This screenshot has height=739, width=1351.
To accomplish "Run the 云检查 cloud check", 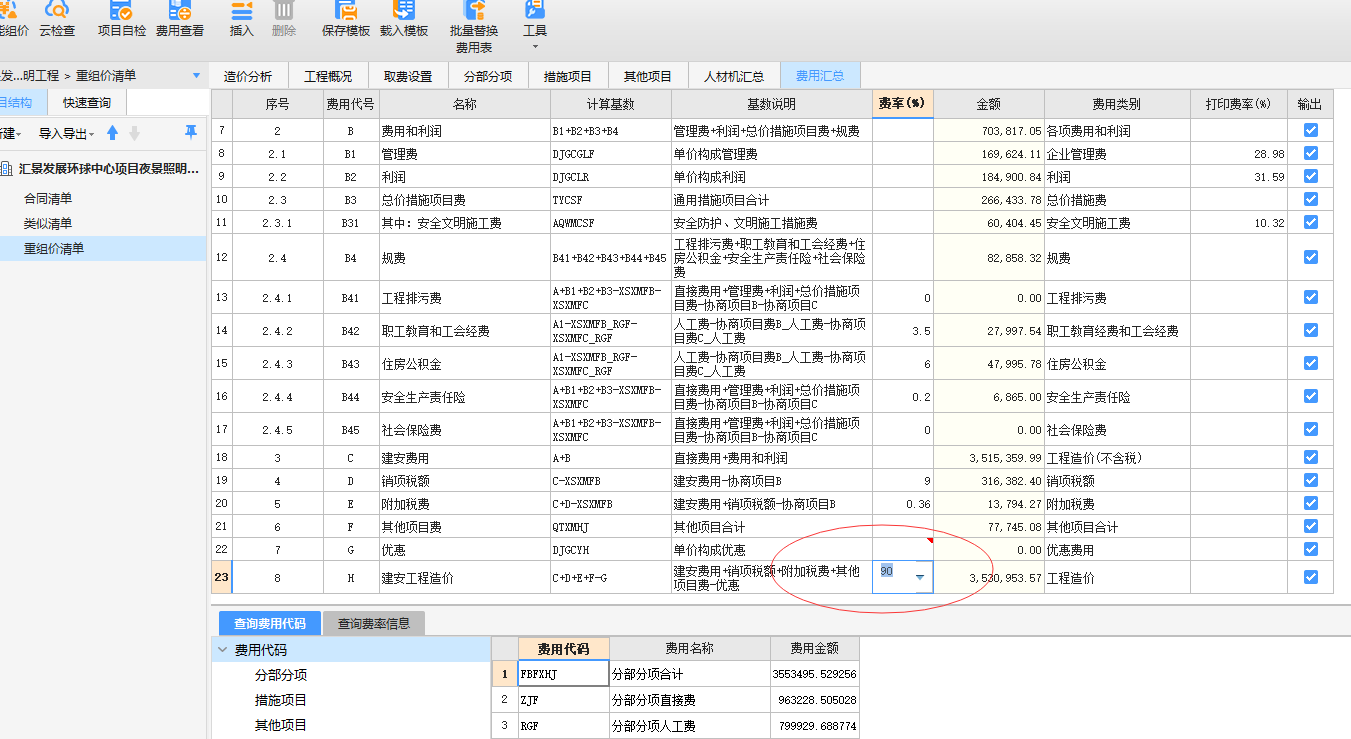I will coord(57,20).
